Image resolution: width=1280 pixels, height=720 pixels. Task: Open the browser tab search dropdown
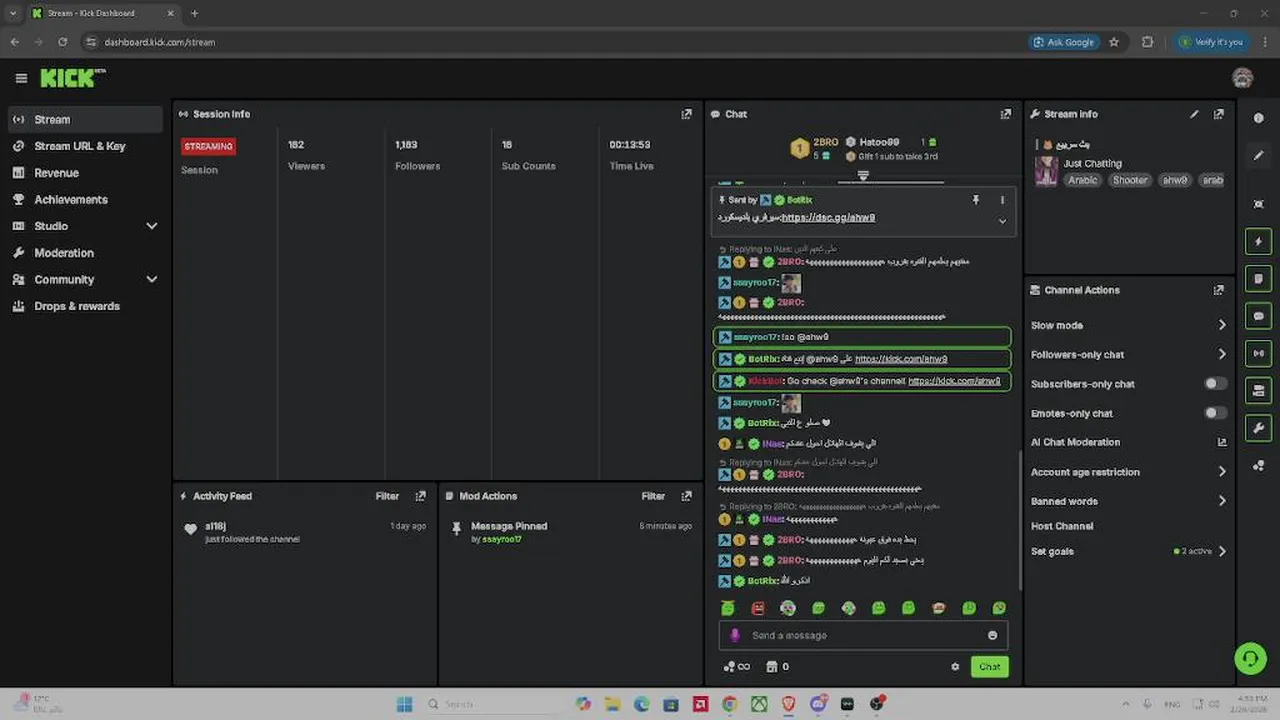click(x=12, y=13)
